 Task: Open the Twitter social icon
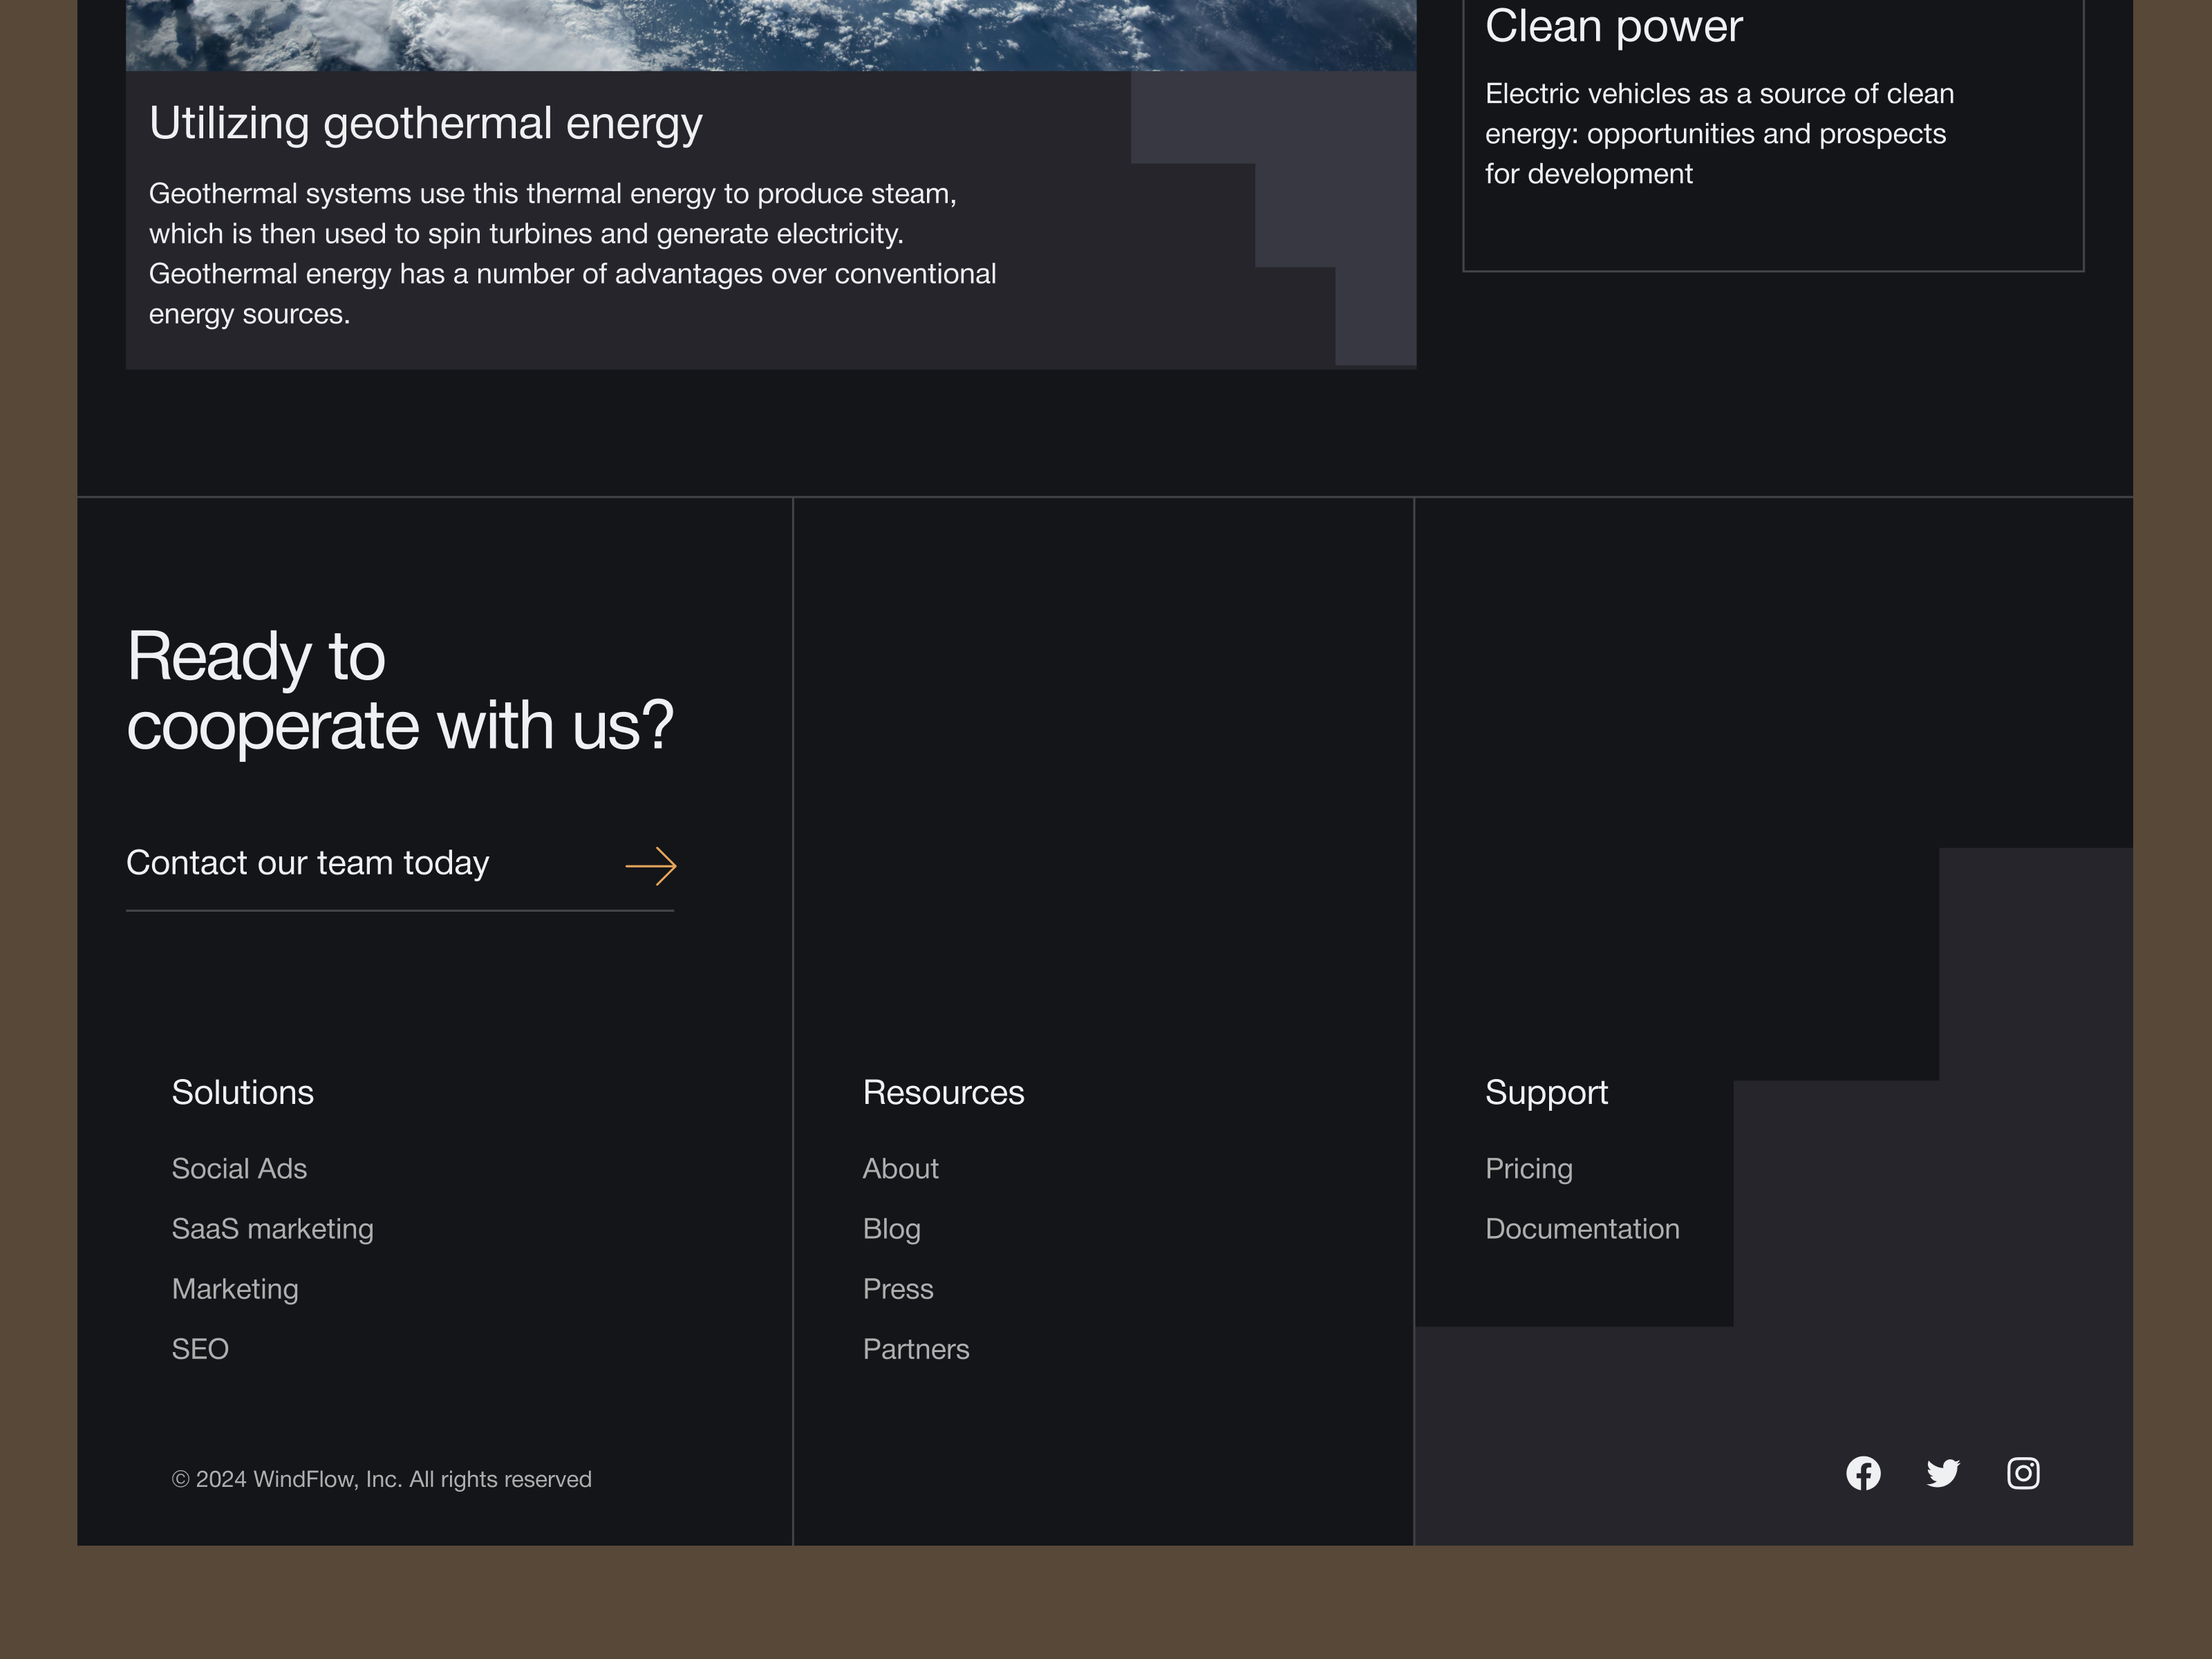point(1943,1473)
